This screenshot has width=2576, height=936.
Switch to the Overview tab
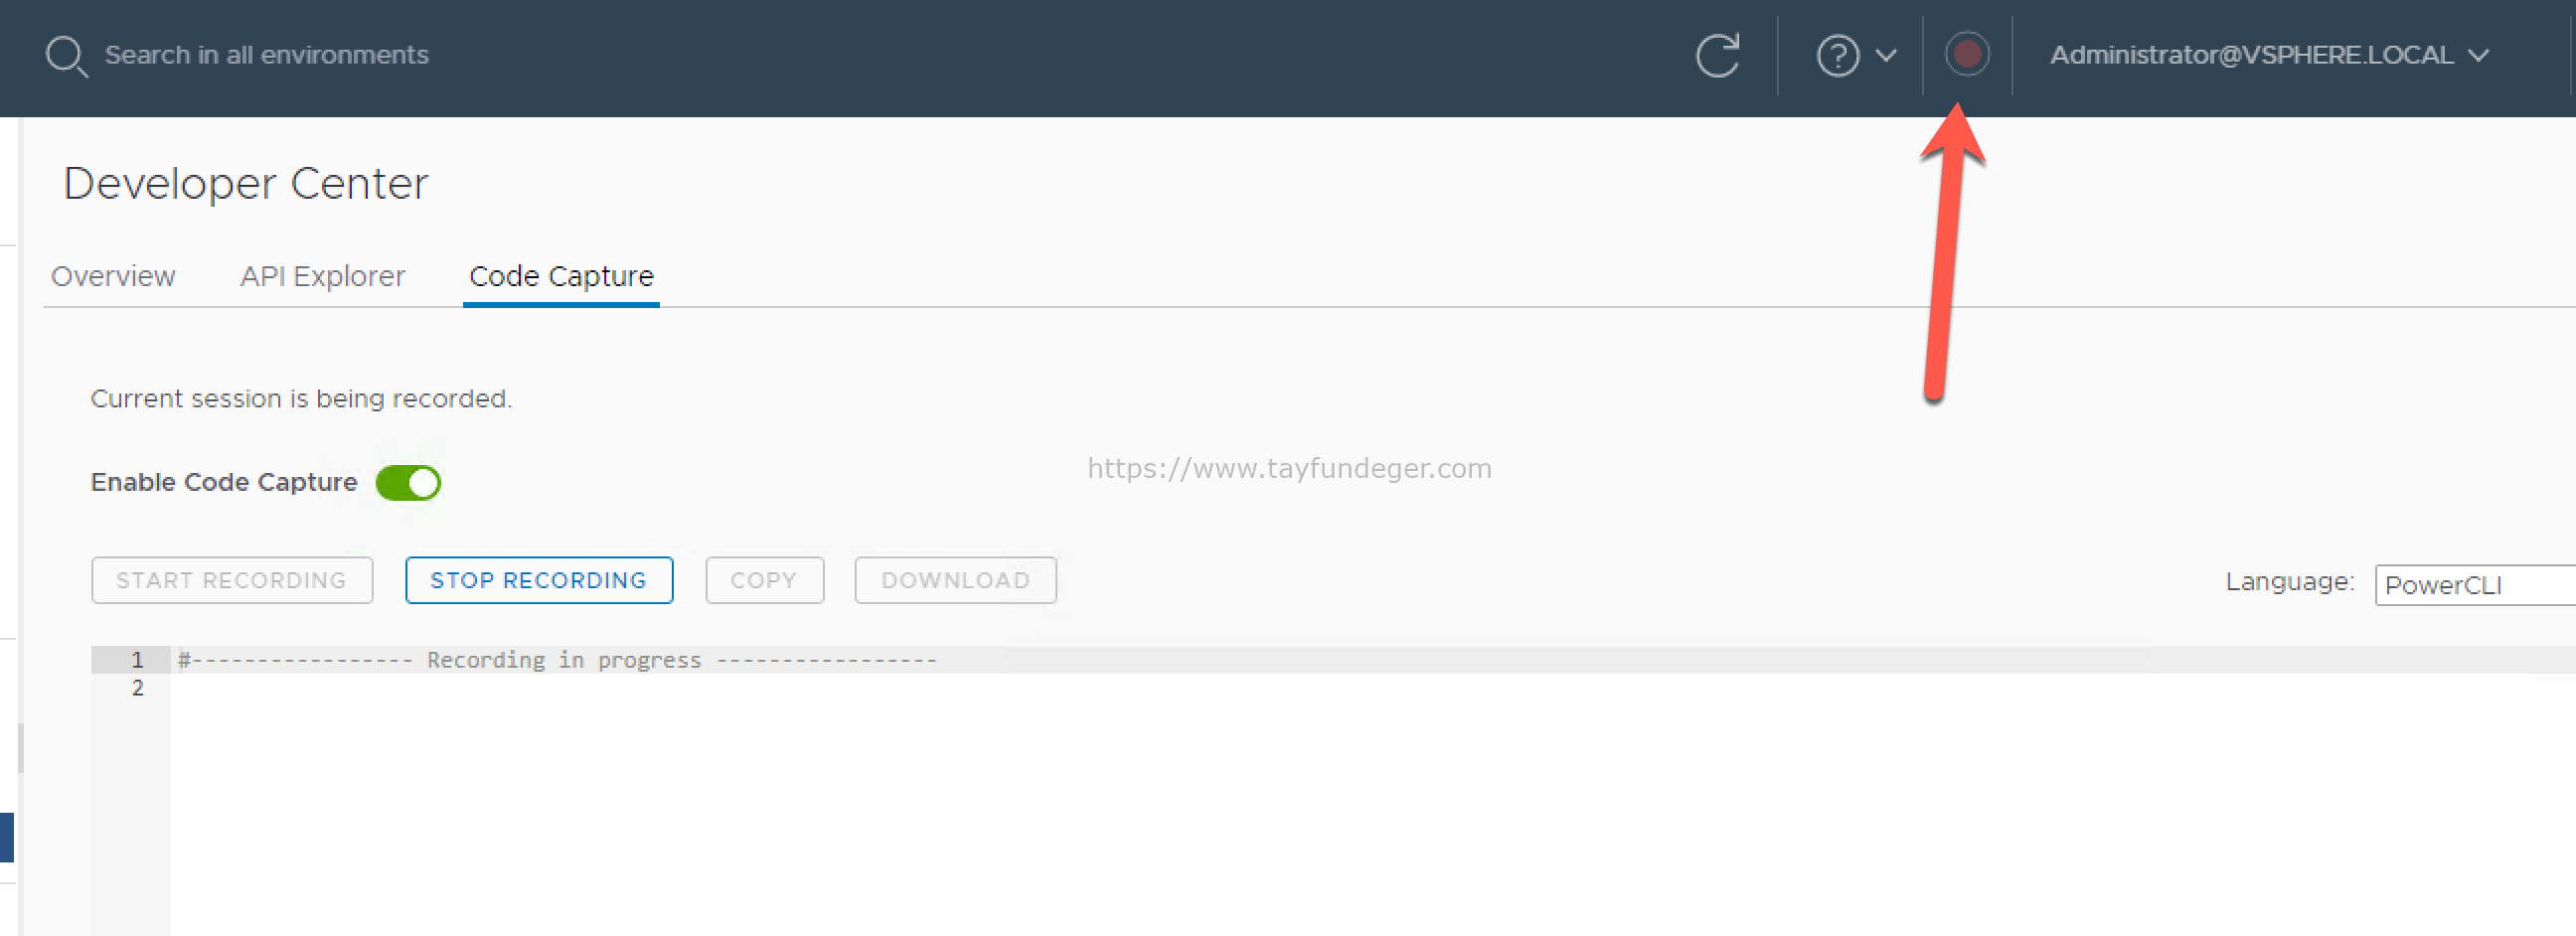113,276
